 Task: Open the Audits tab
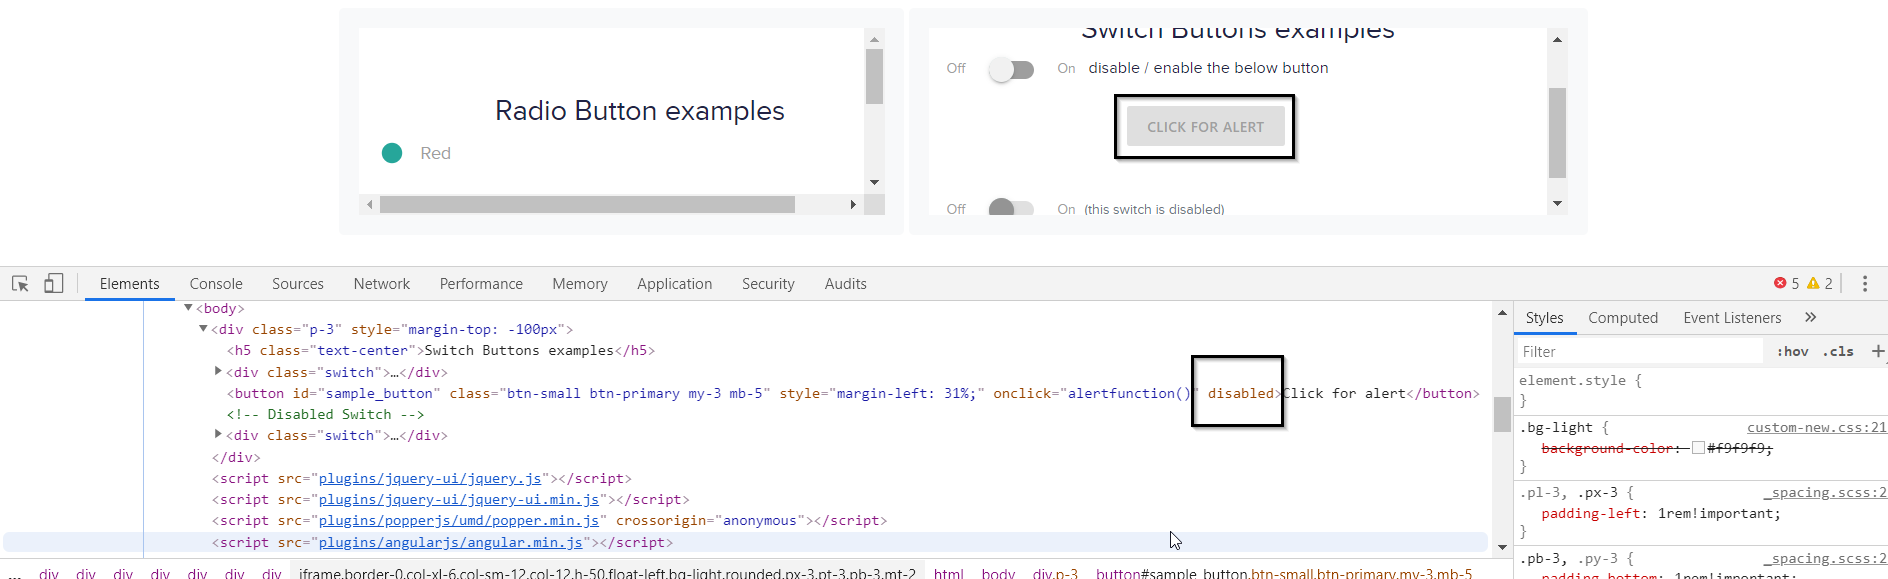pyautogui.click(x=846, y=284)
